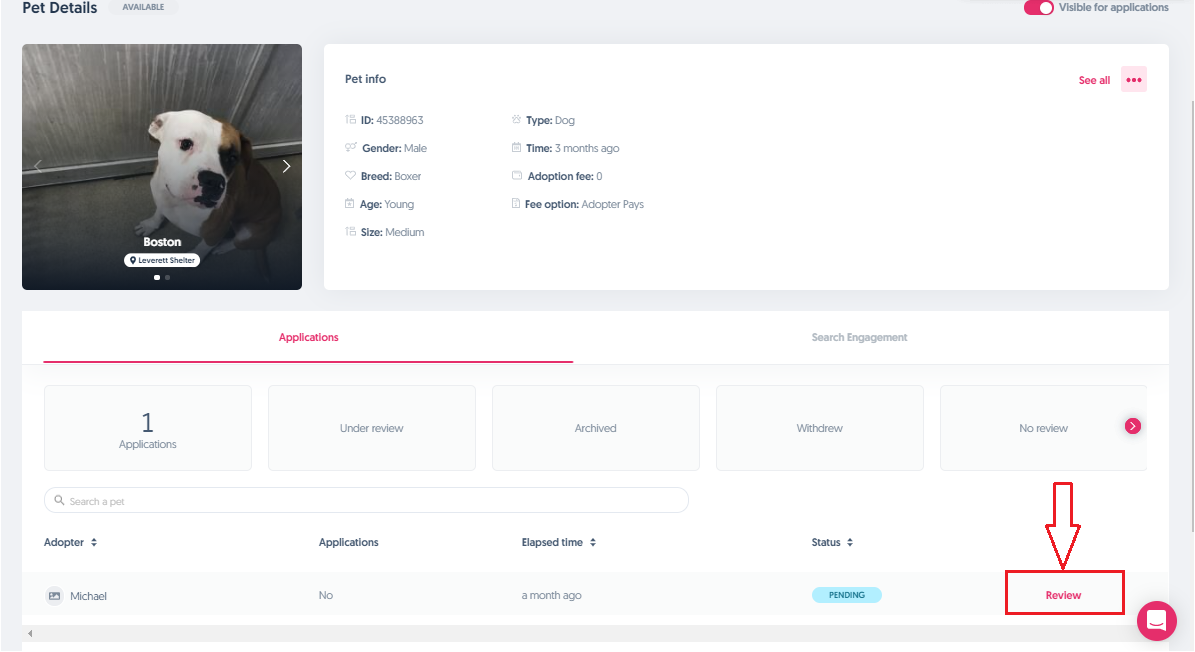This screenshot has width=1195, height=652.
Task: Toggle Visible for applications switch
Action: pos(1038,8)
